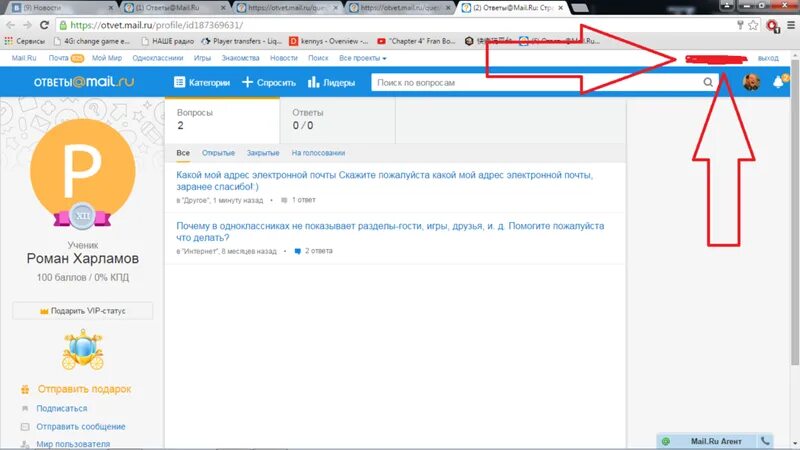Open Почта in the top navigation
This screenshot has height=450, width=800.
tap(58, 58)
